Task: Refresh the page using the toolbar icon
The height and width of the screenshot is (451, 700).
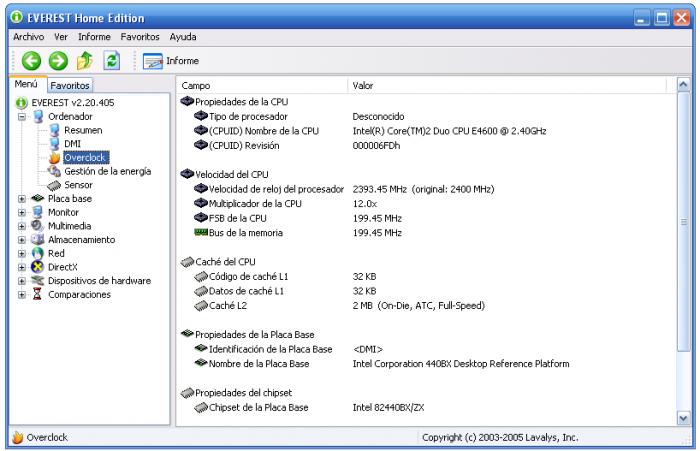Action: [112, 60]
